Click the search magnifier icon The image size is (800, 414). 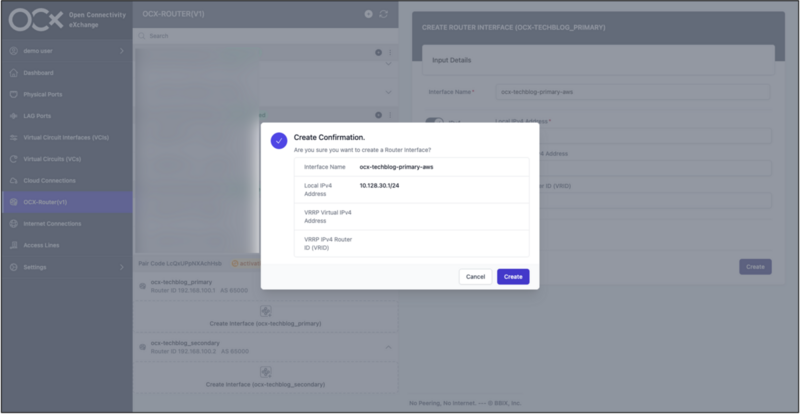point(142,36)
